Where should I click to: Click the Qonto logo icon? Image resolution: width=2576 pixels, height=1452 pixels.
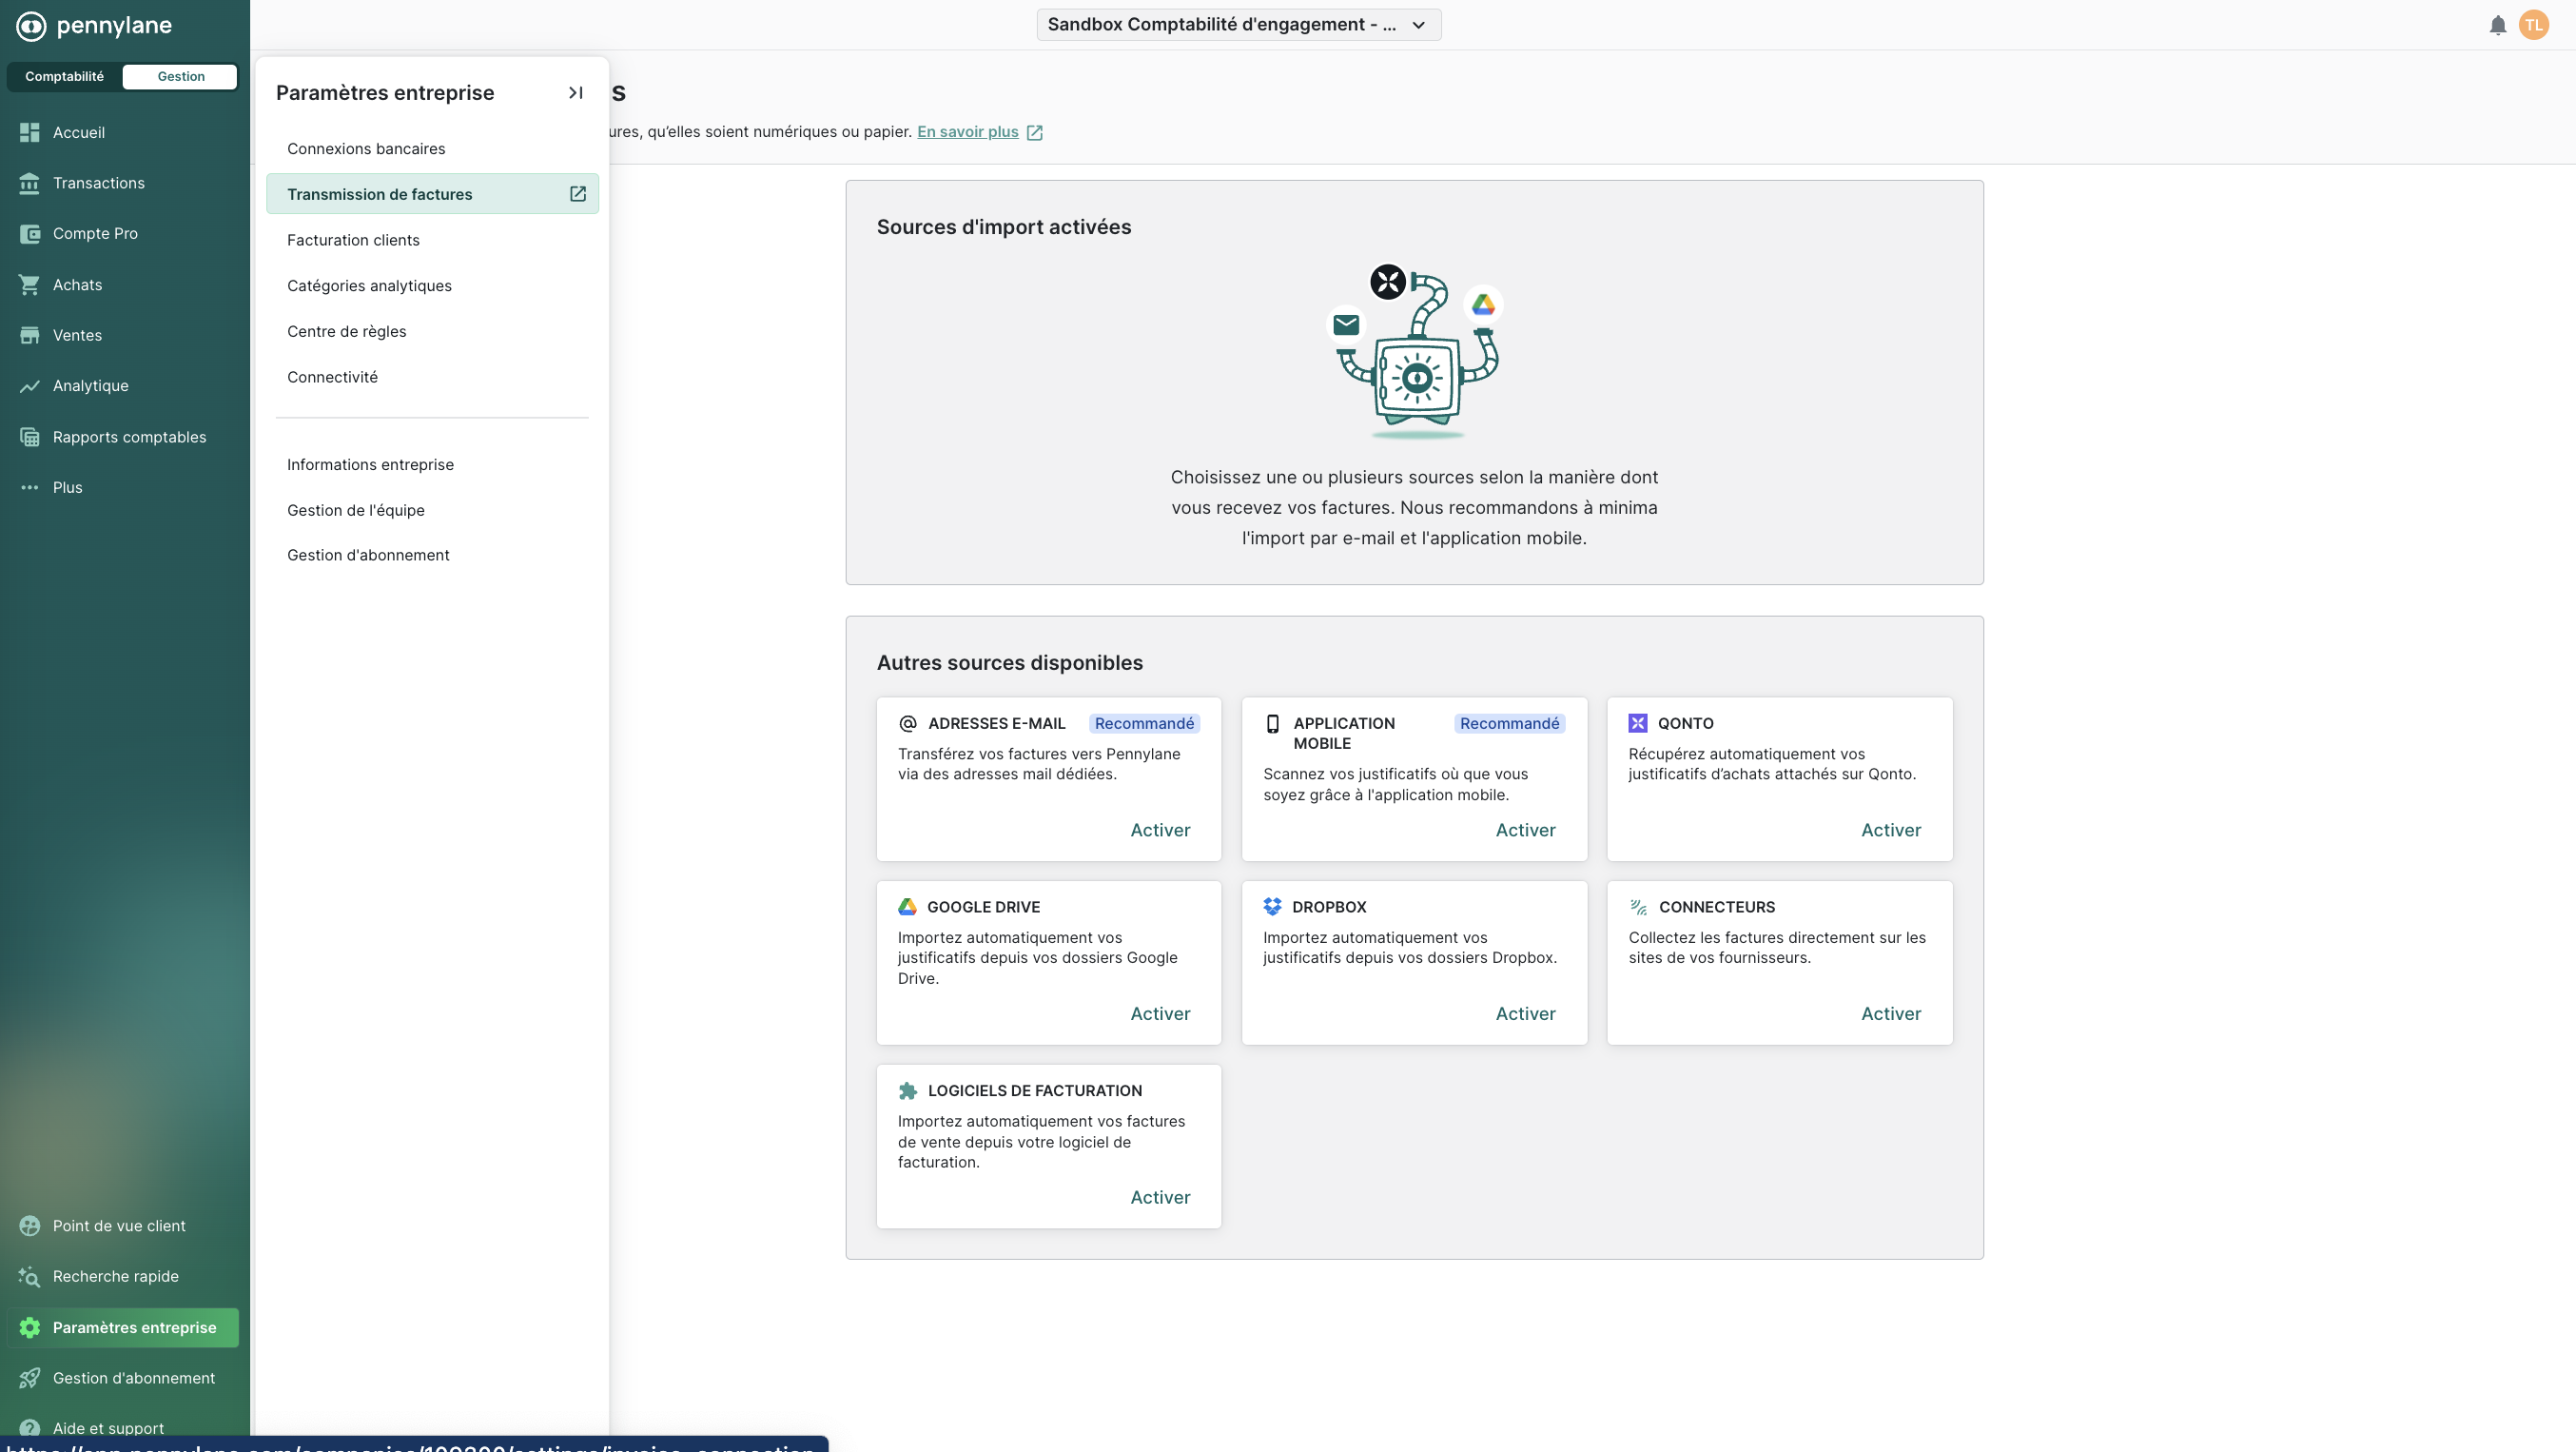pos(1638,724)
